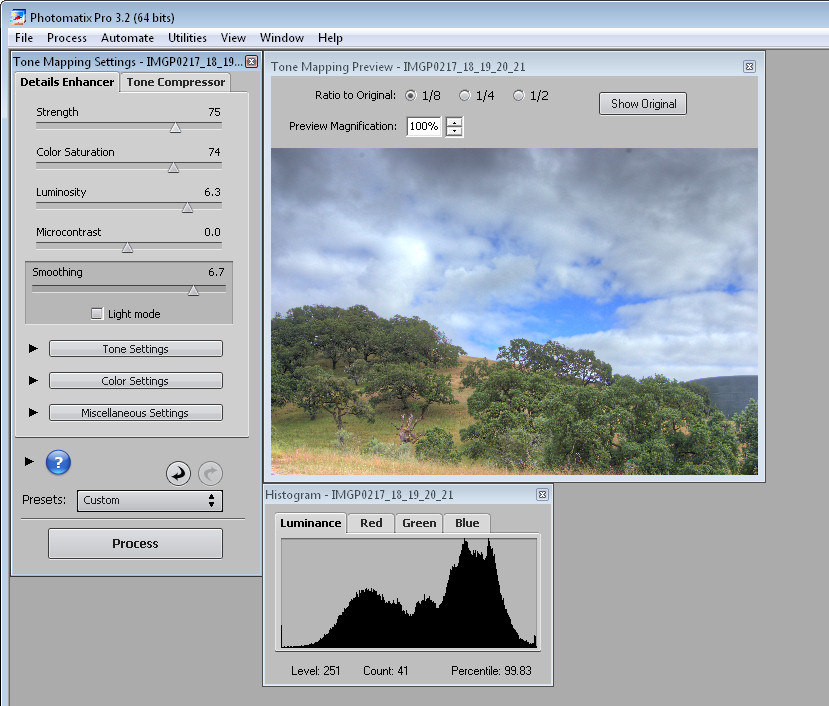Click the Smoothing value 6.7

(x=216, y=272)
